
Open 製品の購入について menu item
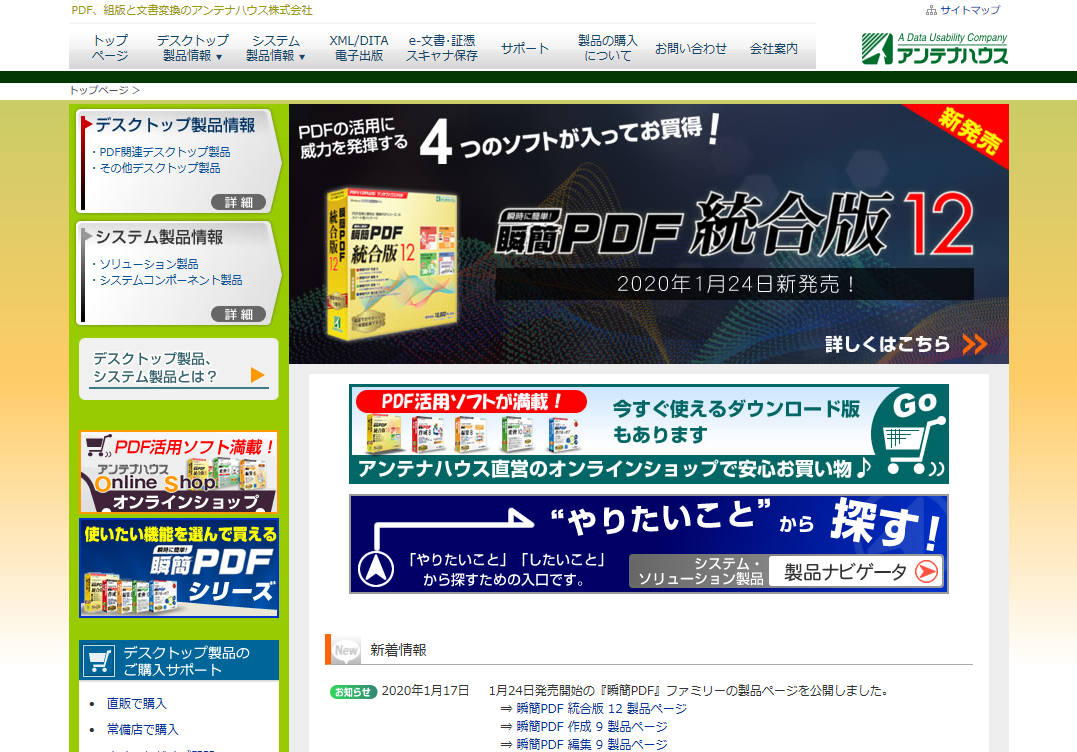click(608, 48)
